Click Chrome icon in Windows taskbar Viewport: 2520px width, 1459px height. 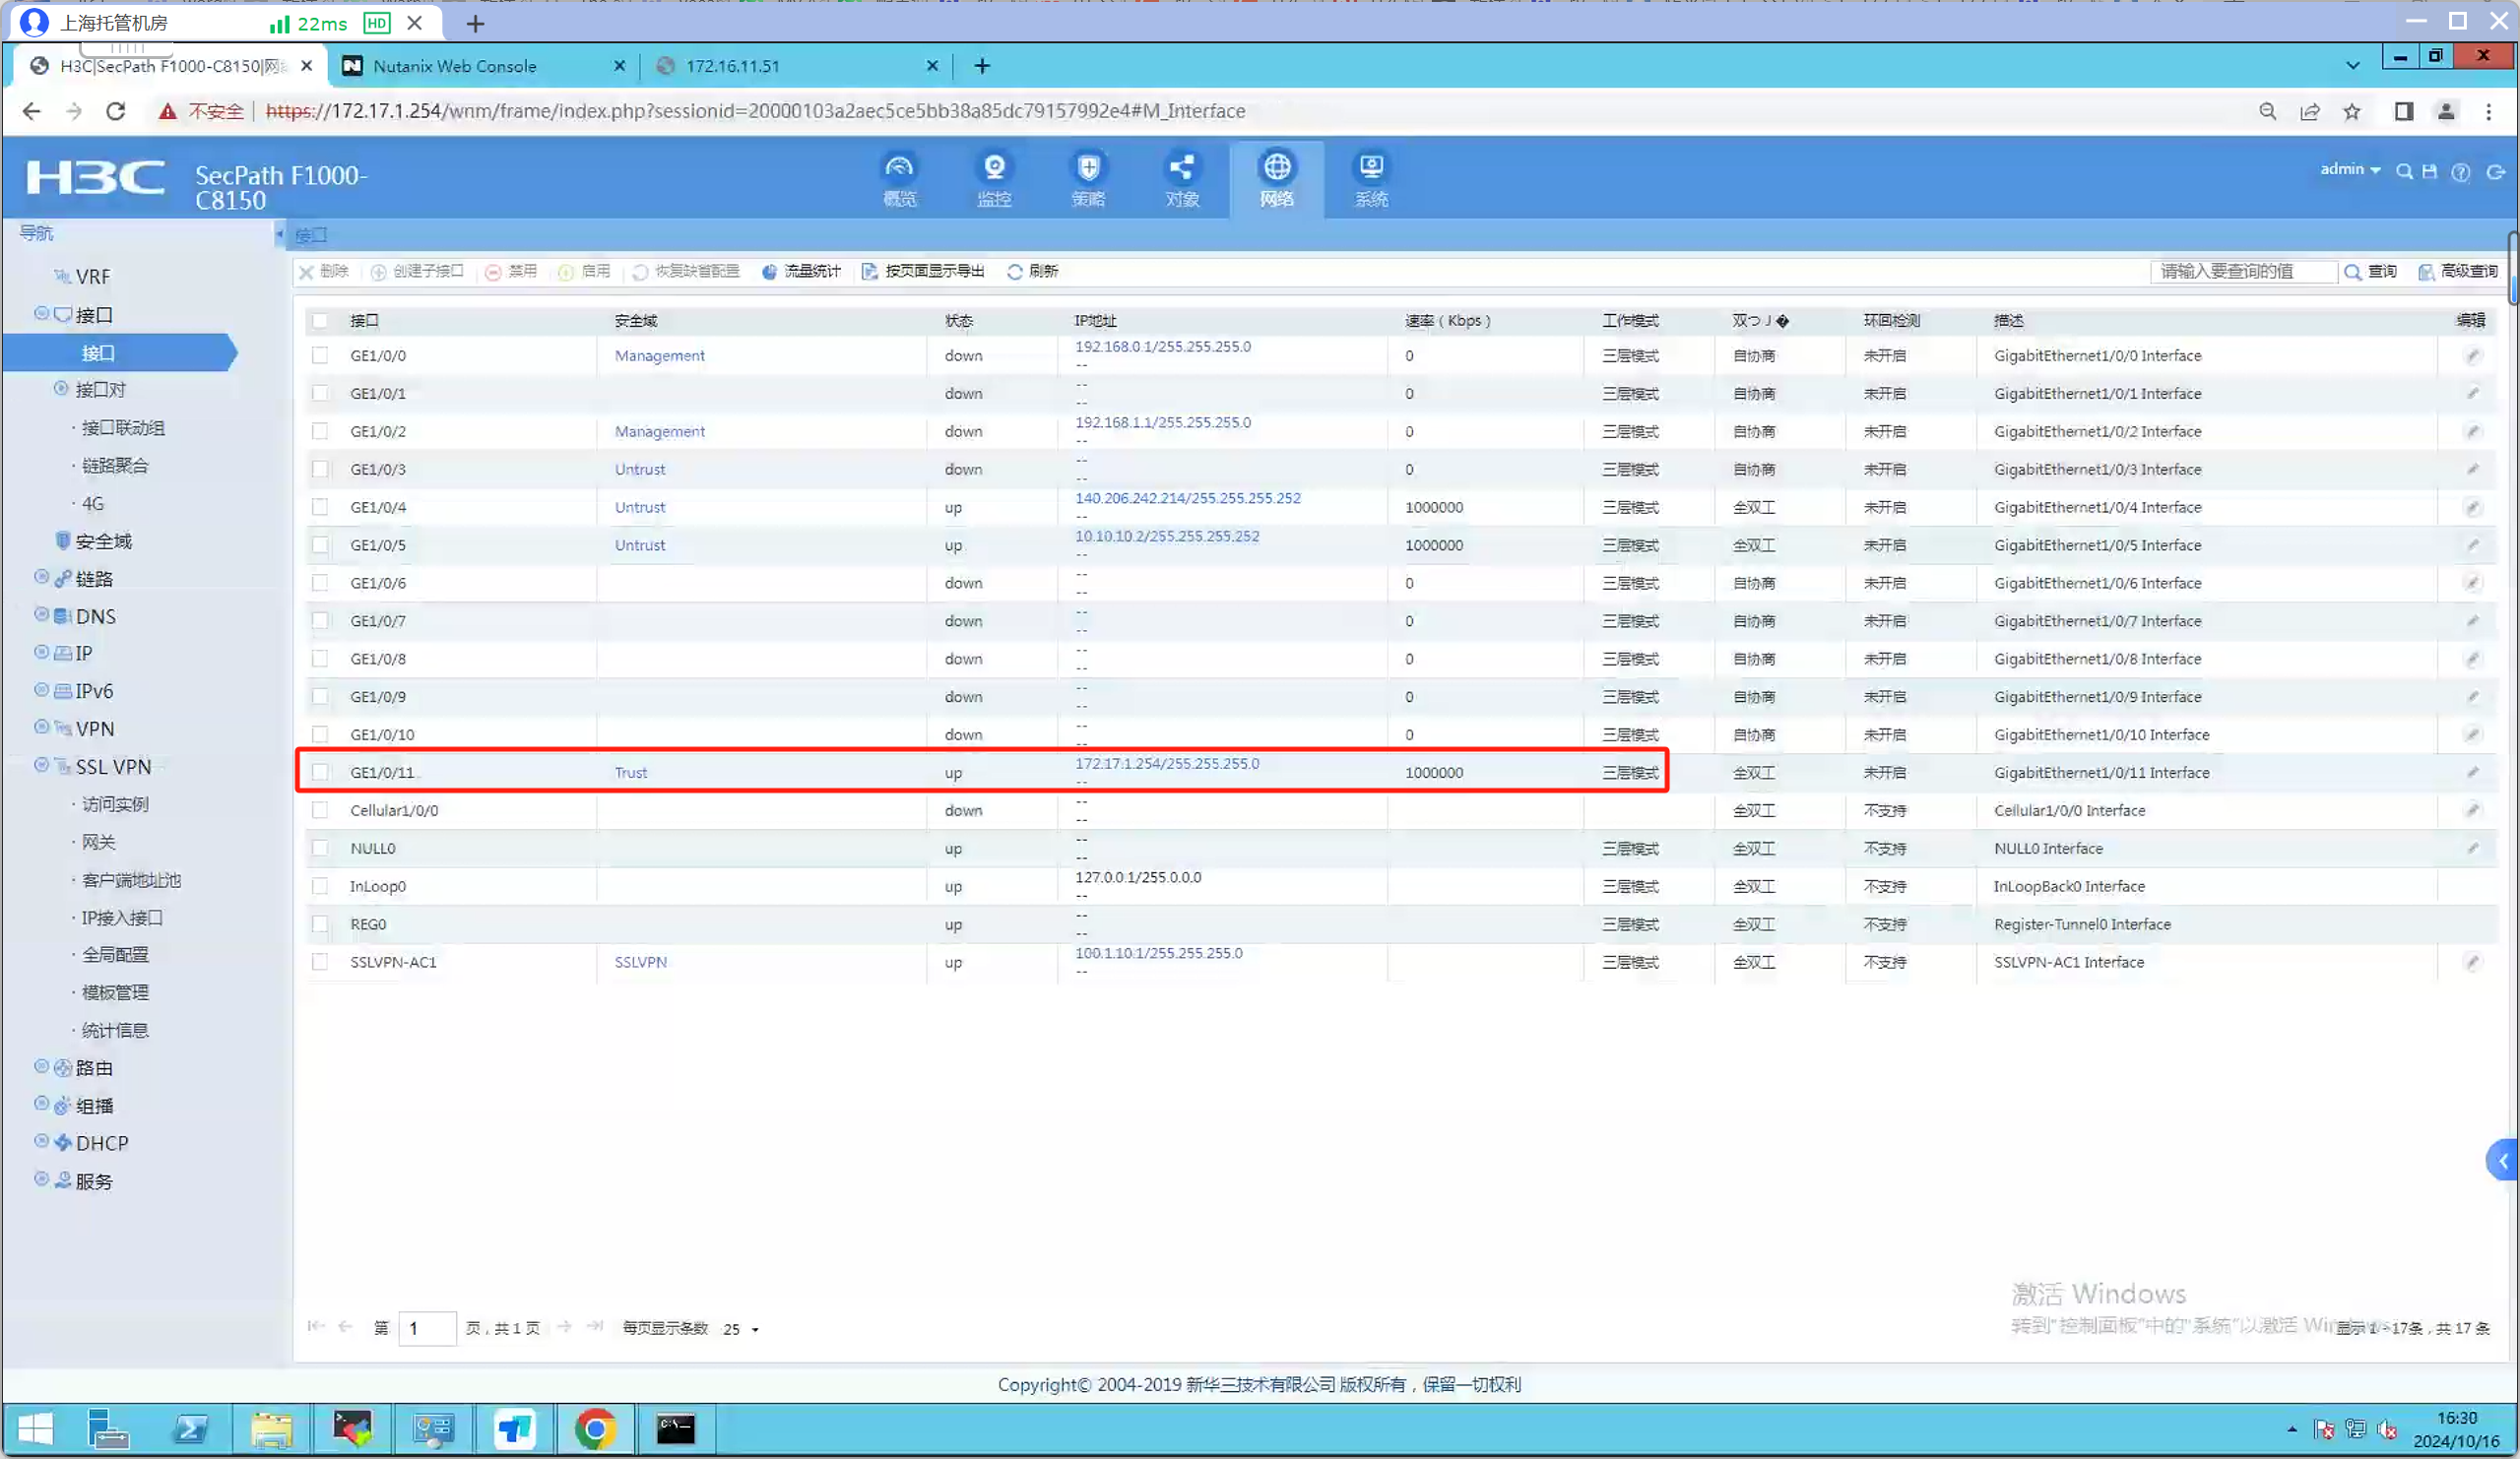coord(595,1428)
